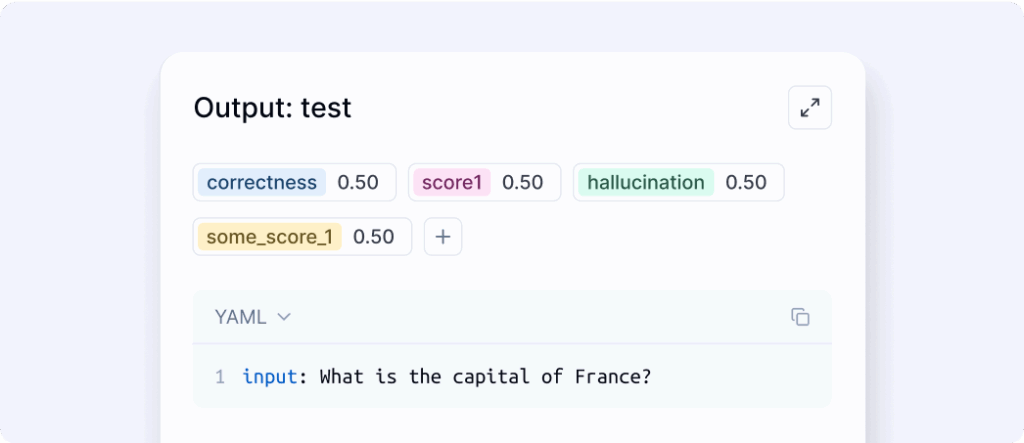
Task: Add a new feedback score with plus button
Action: tap(443, 237)
